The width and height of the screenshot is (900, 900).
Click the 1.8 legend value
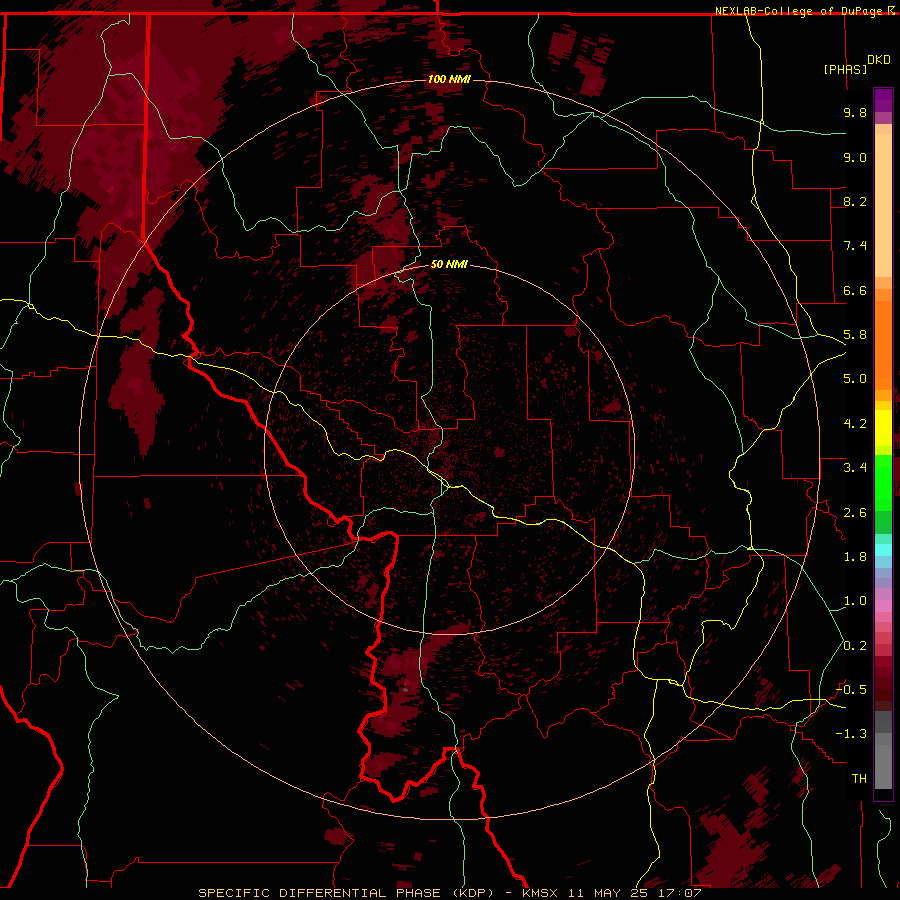pos(855,557)
